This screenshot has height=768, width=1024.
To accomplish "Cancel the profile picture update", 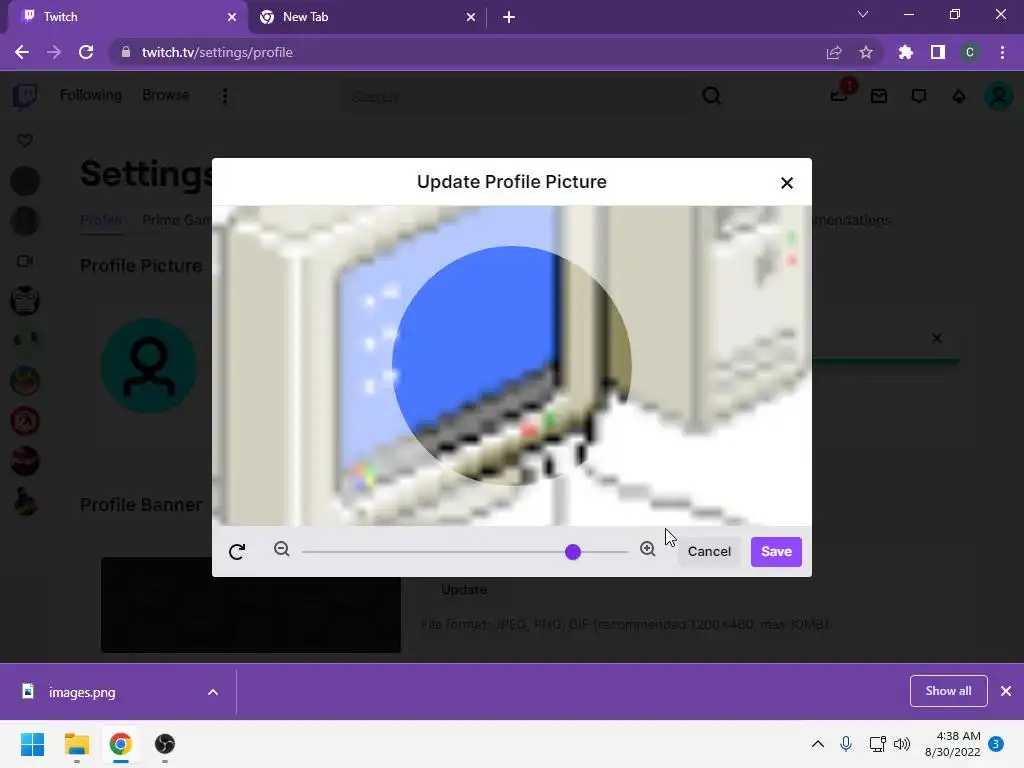I will coord(709,552).
